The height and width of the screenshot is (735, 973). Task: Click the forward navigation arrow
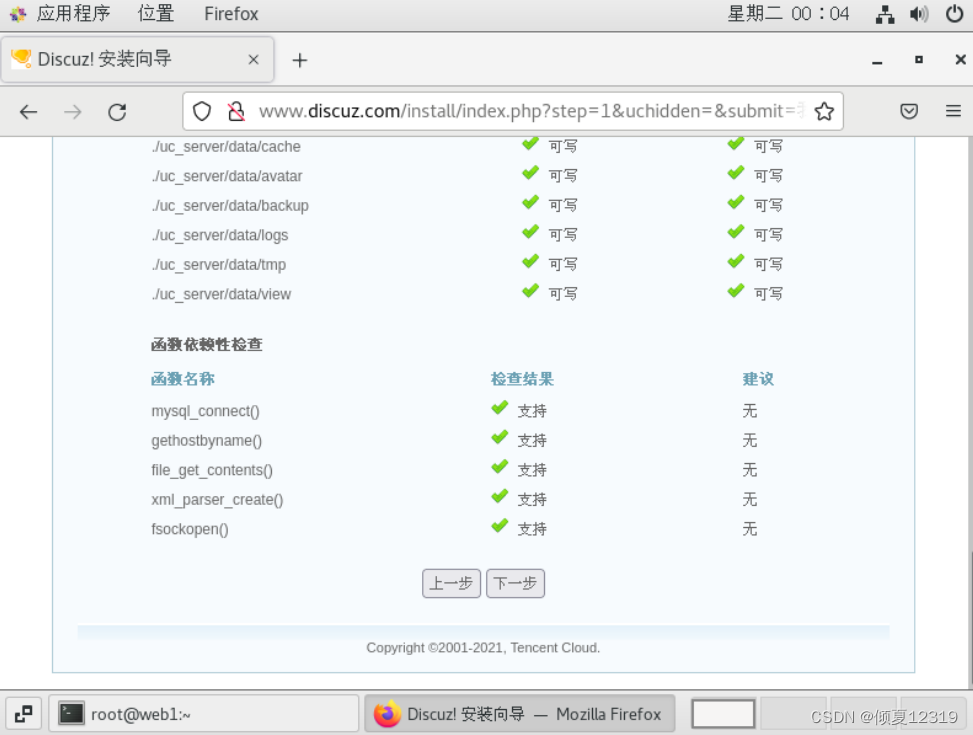point(73,112)
